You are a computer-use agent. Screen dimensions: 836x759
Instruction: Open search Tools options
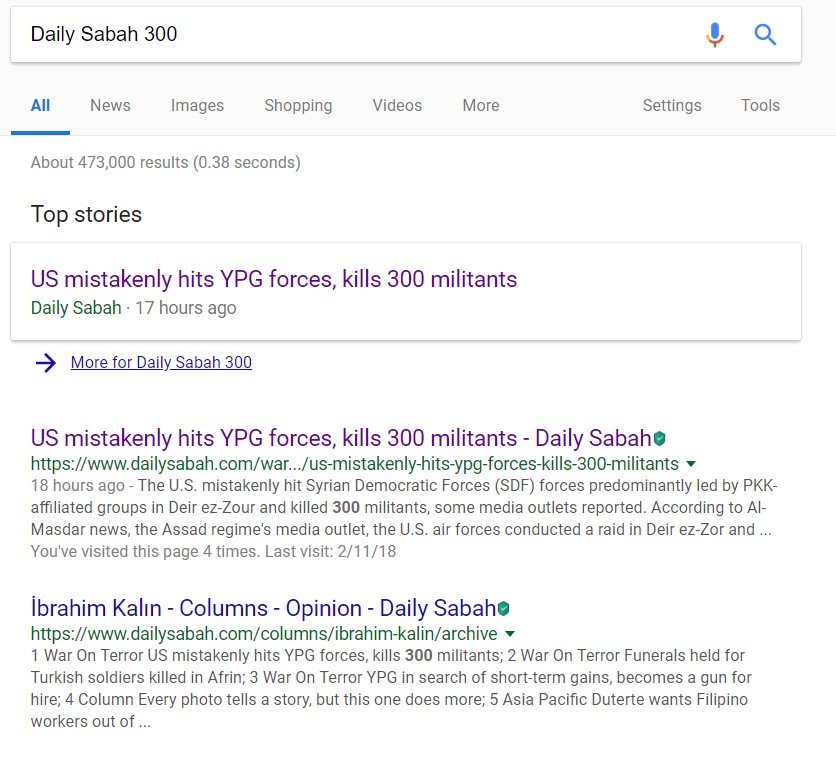pos(760,106)
